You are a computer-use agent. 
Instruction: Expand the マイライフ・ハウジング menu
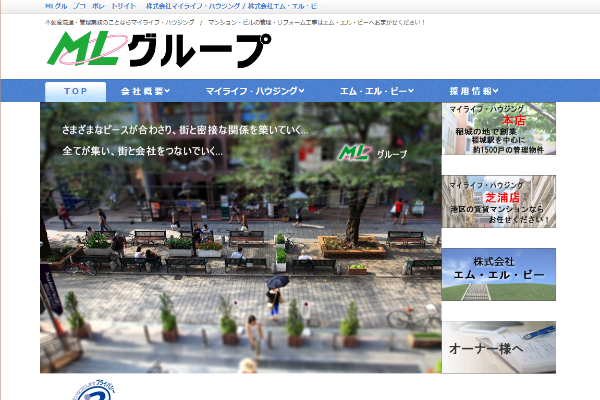tap(255, 91)
